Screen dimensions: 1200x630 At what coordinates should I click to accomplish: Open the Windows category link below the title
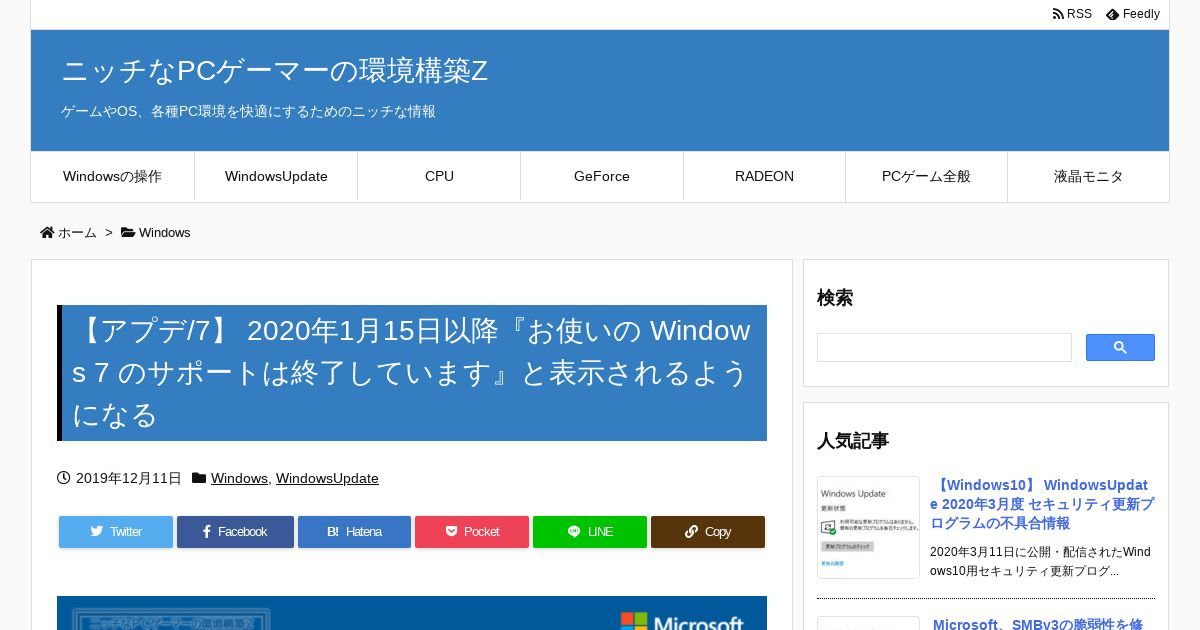tap(239, 478)
